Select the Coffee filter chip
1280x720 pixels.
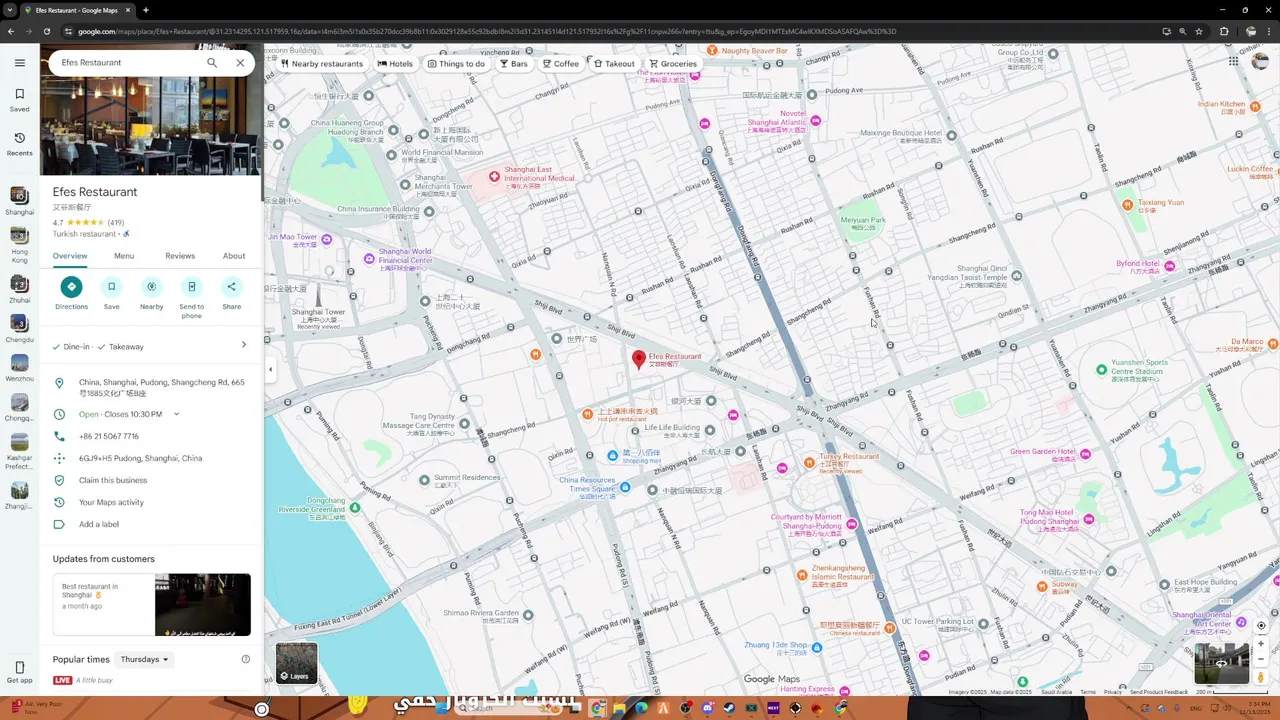[561, 63]
